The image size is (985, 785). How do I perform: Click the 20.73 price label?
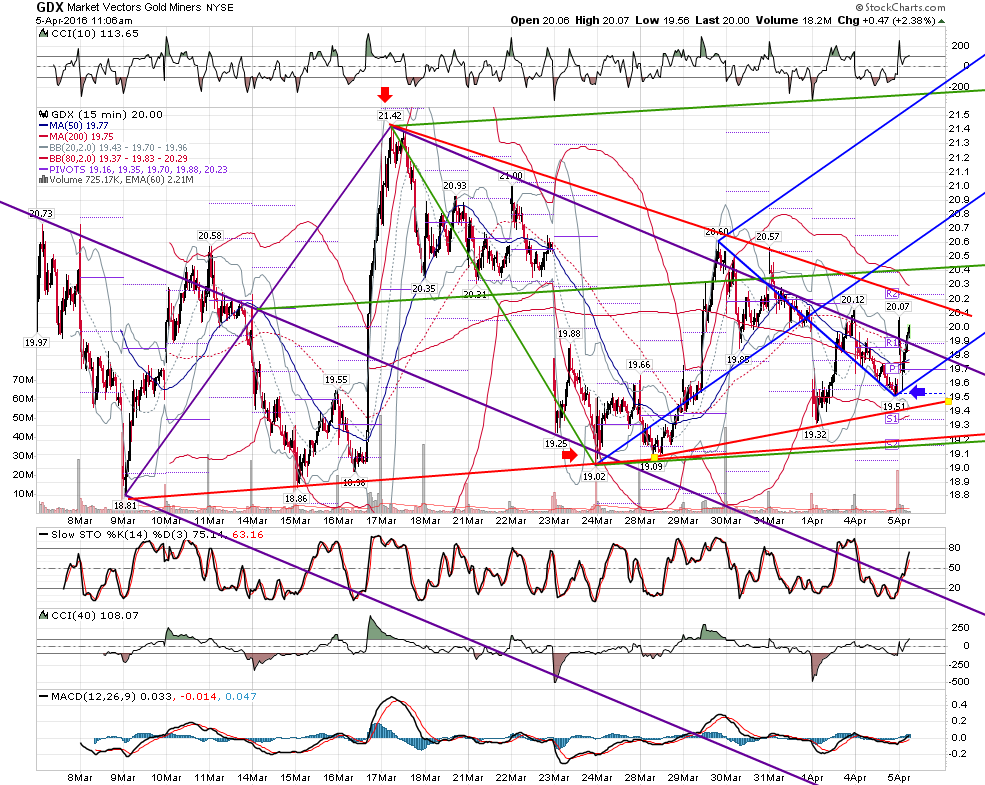41,214
